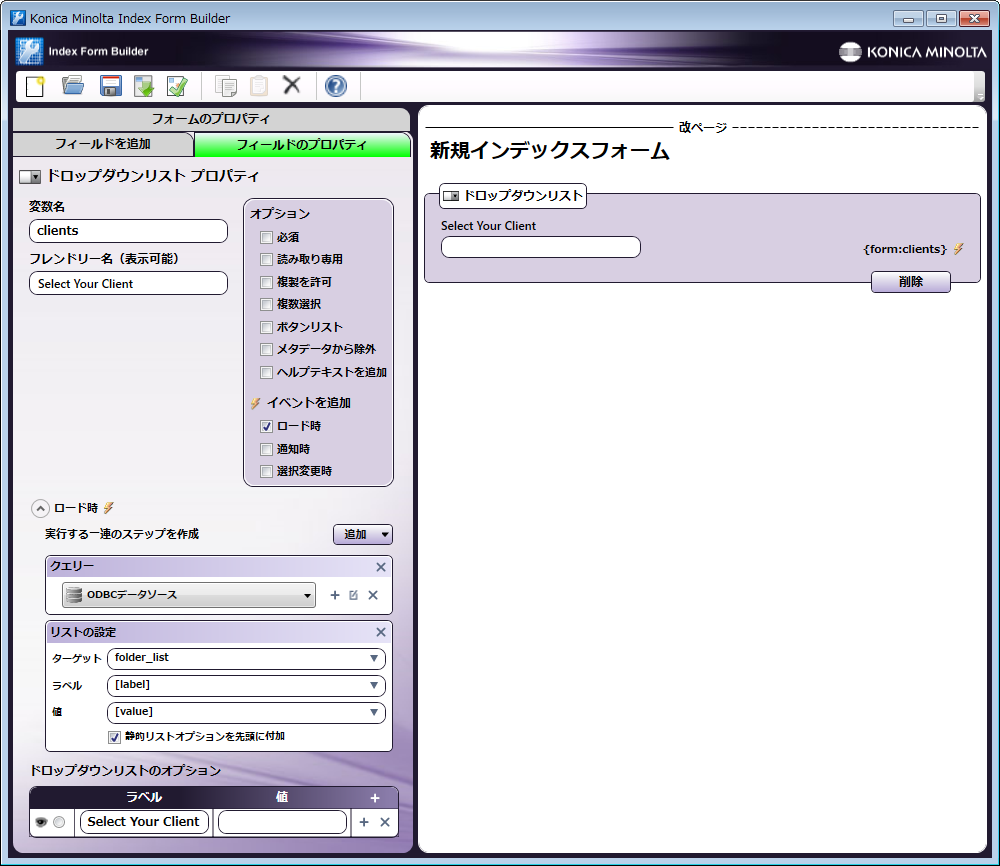
Task: Click the Index Form Builder logo icon
Action: (x=29, y=52)
